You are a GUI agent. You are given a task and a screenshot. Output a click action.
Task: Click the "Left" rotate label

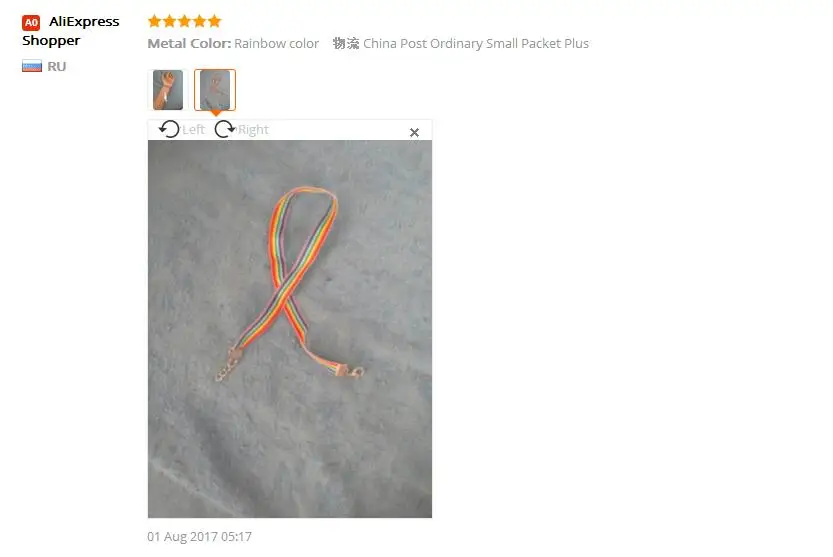tap(193, 130)
